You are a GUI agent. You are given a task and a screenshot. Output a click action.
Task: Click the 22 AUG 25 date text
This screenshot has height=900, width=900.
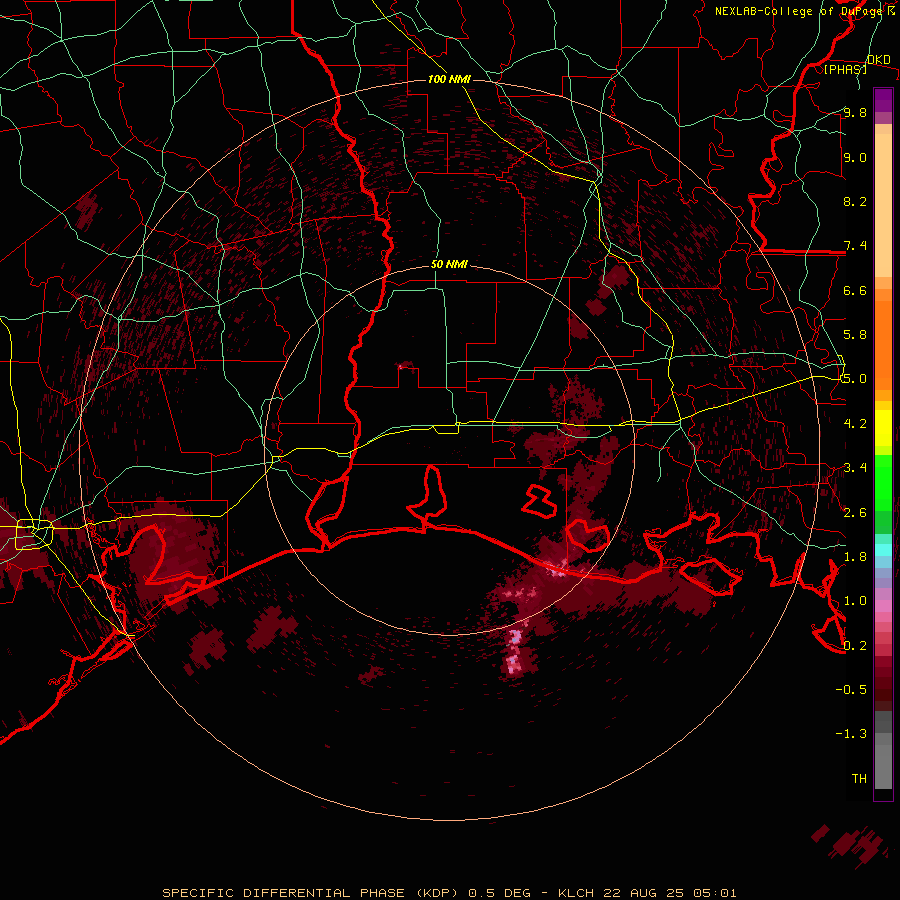pyautogui.click(x=644, y=893)
